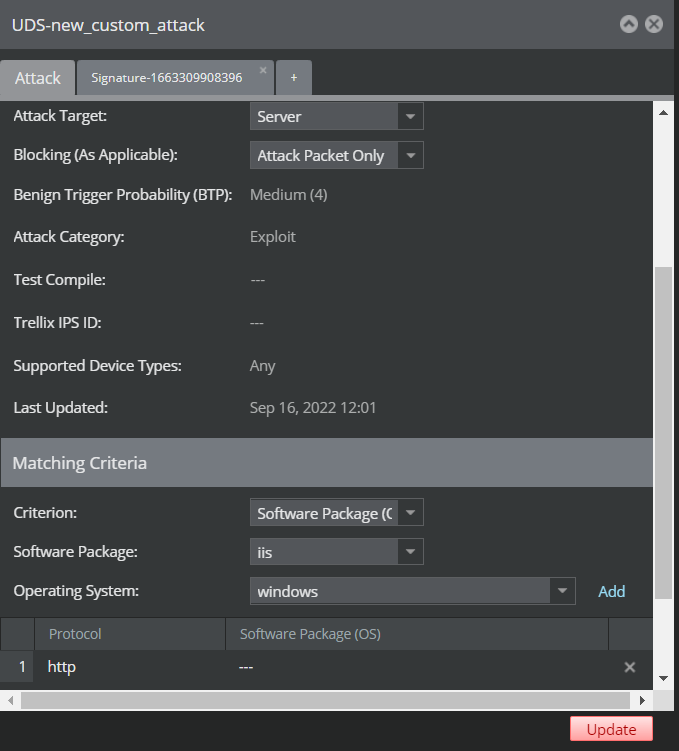Select the http protocol cell
The height and width of the screenshot is (751, 679).
click(x=62, y=667)
